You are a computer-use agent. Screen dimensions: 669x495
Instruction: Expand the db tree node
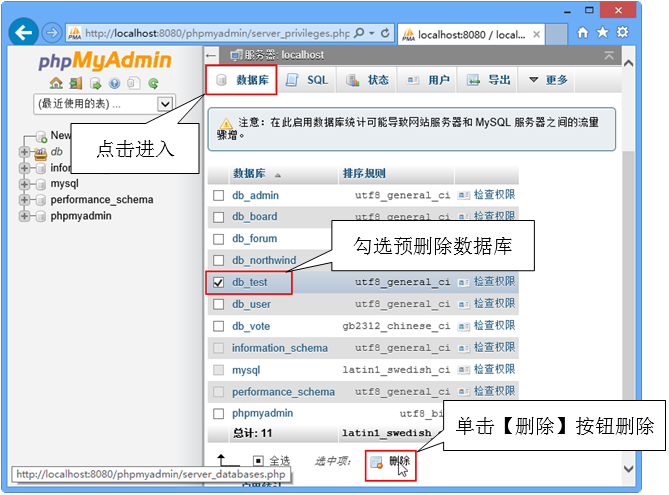(24, 151)
